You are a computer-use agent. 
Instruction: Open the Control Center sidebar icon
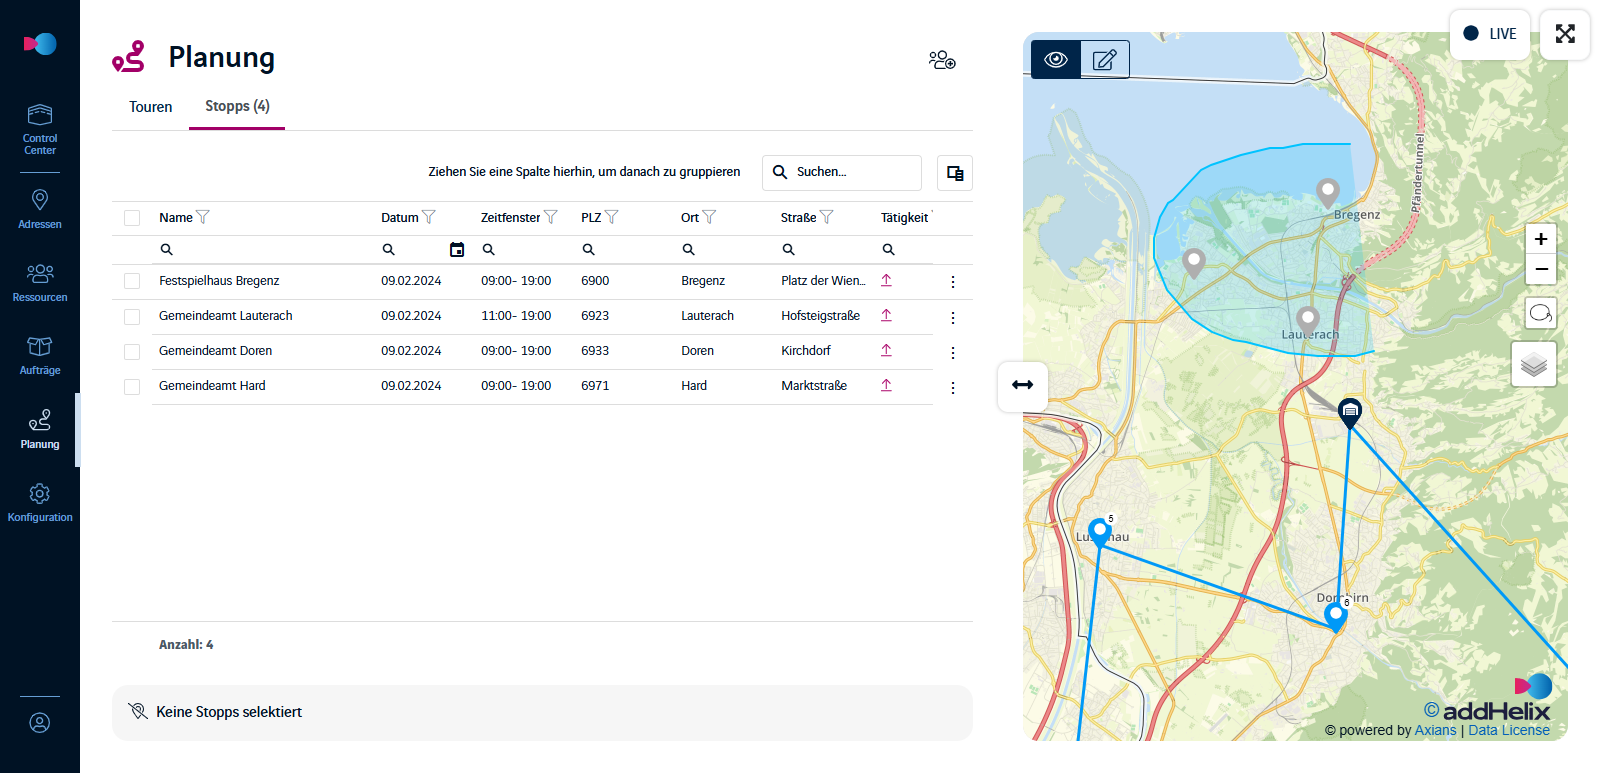coord(40,129)
